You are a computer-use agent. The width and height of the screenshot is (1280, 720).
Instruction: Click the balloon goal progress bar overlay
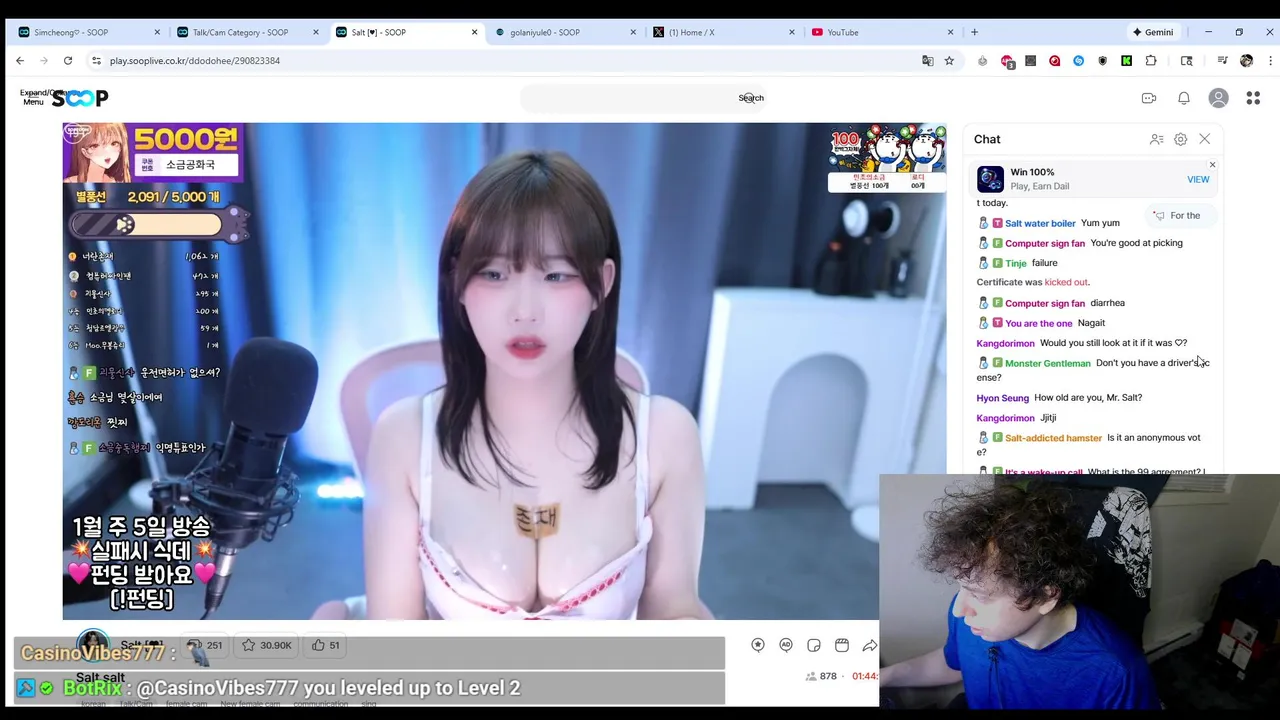click(158, 225)
